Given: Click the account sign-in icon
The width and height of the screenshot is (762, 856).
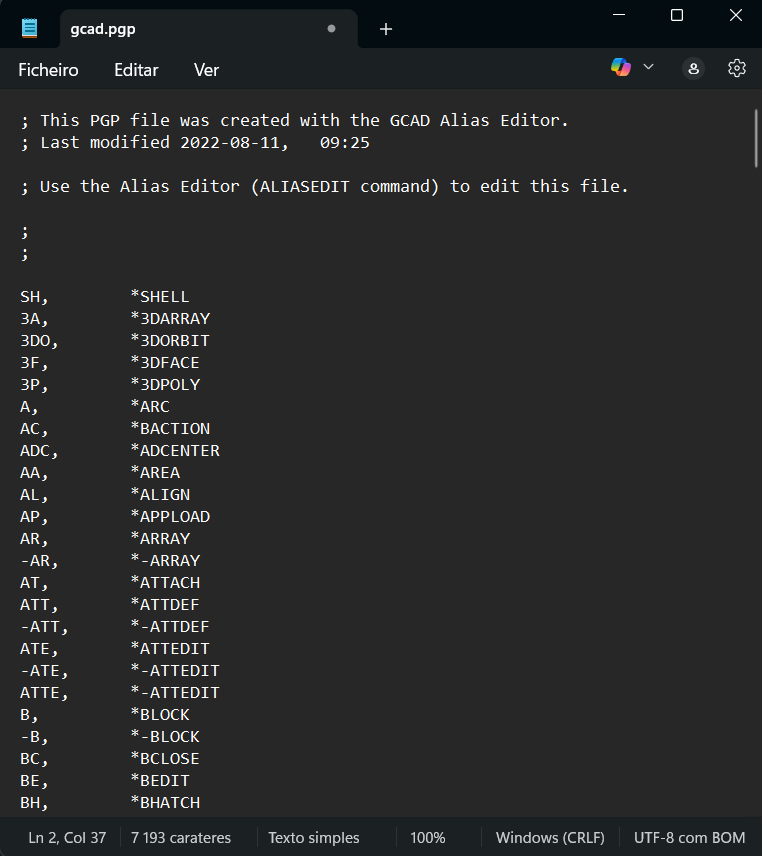Looking at the screenshot, I should (693, 68).
